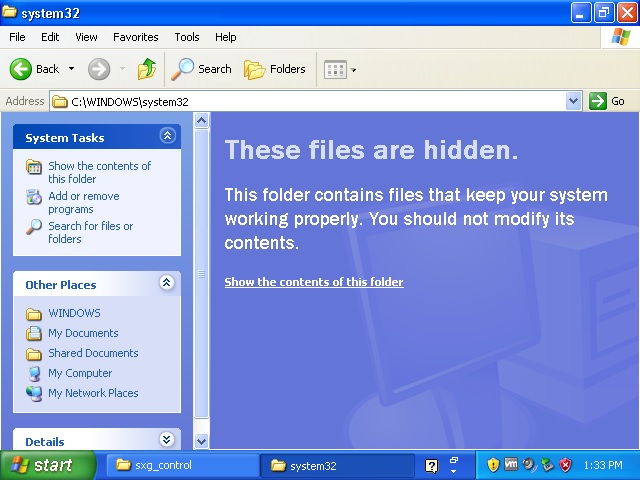Click the Shared Documents folder icon
The height and width of the screenshot is (480, 640).
click(34, 354)
